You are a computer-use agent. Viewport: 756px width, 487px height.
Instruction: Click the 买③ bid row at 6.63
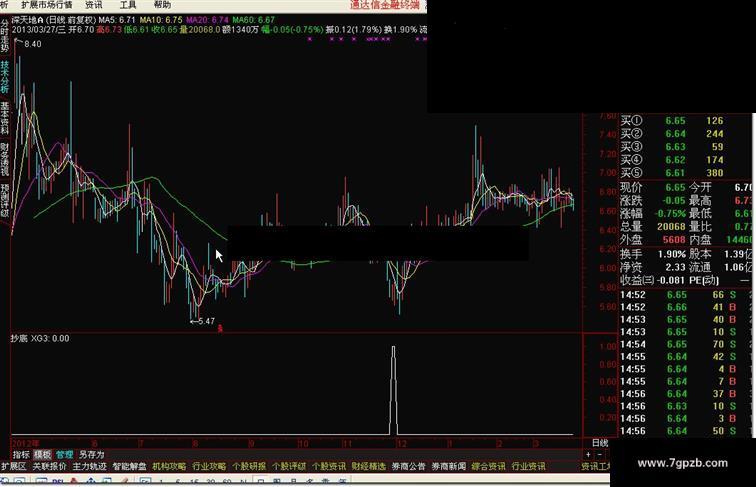click(672, 147)
